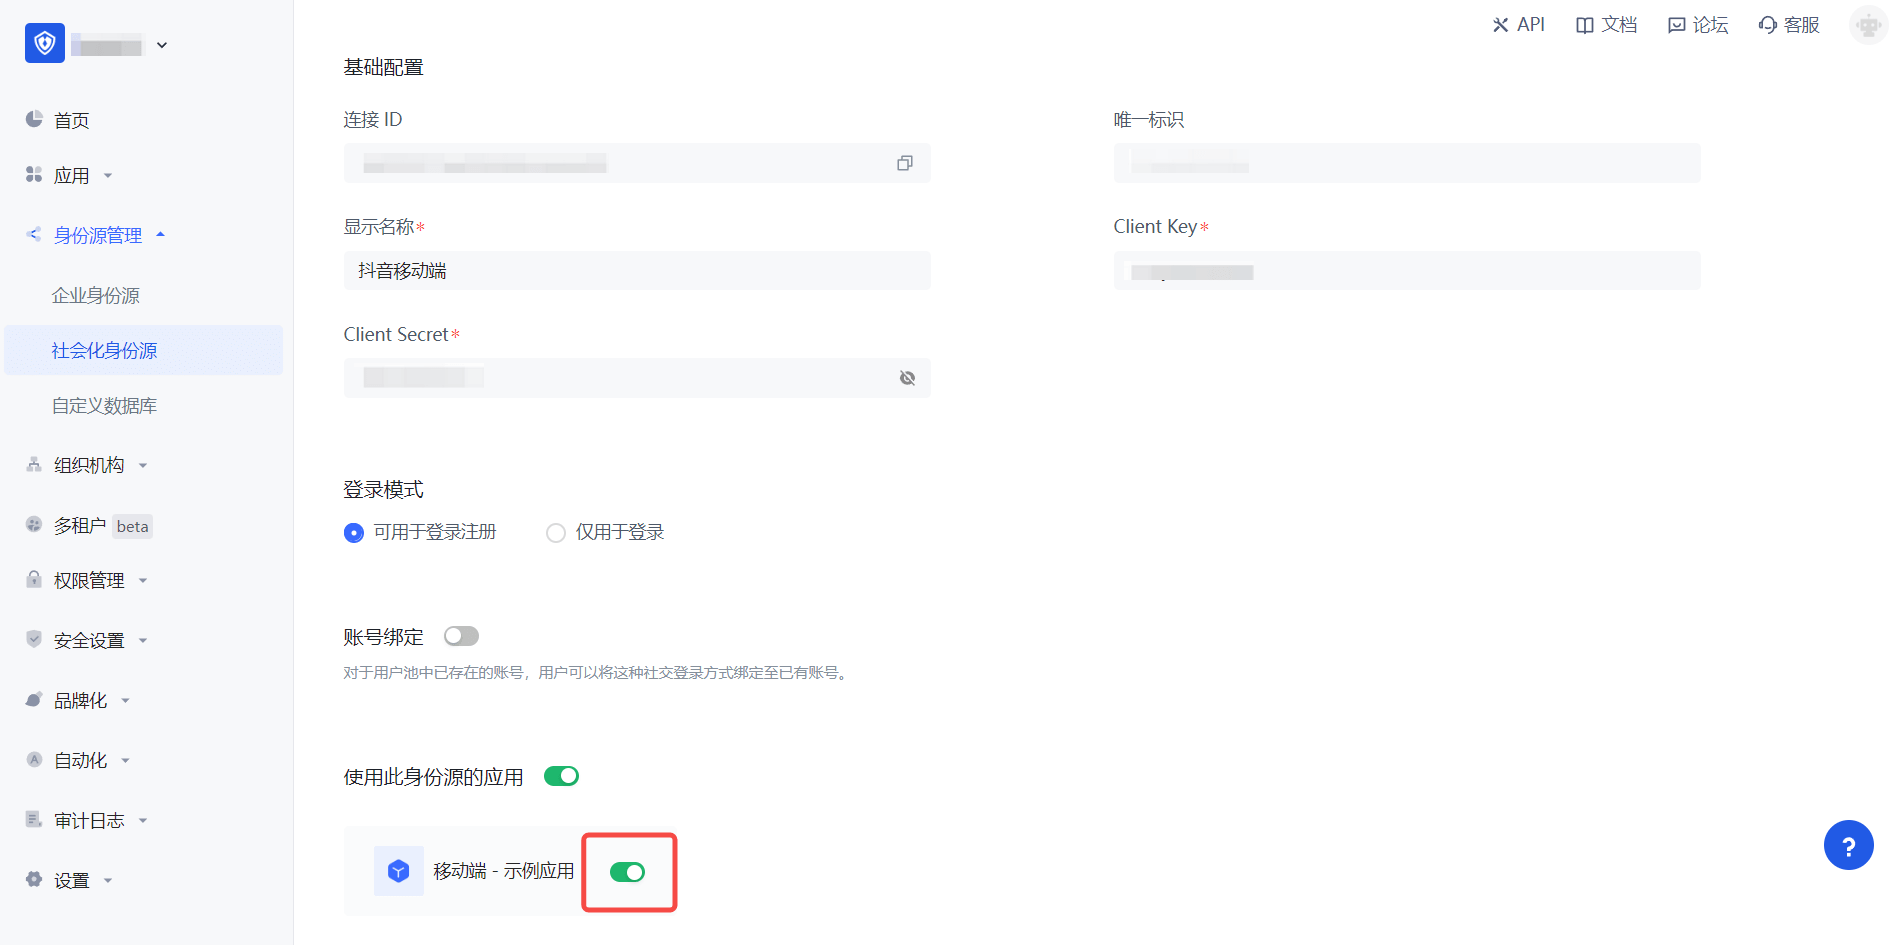
Task: Select 可用于登录注册 radio option
Action: click(x=354, y=533)
